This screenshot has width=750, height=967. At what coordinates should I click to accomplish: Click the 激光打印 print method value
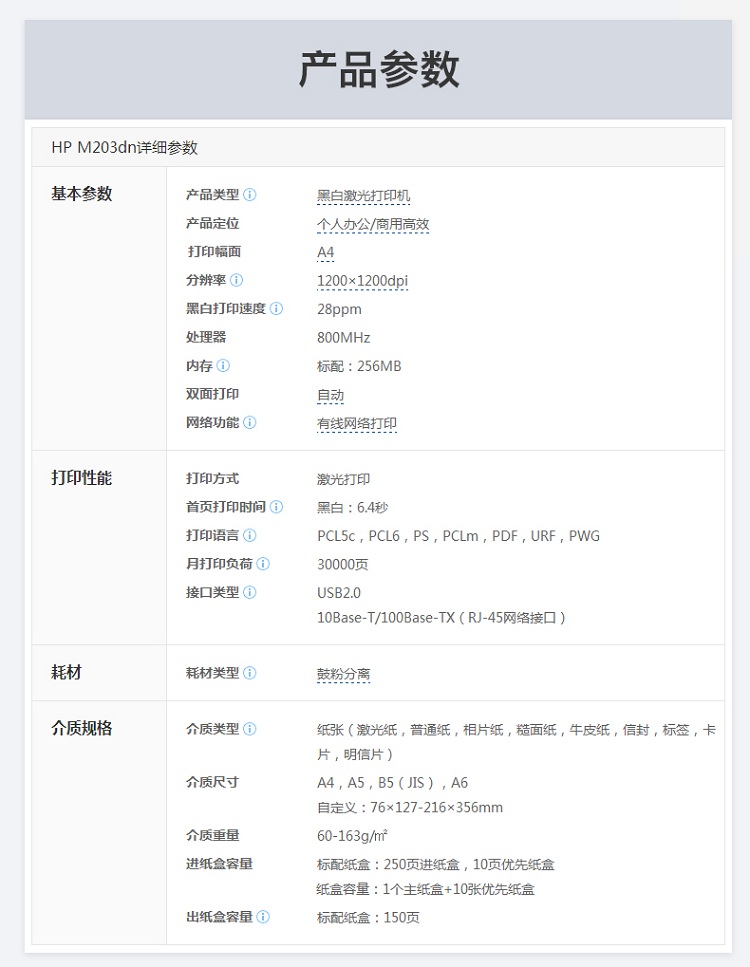pyautogui.click(x=343, y=479)
